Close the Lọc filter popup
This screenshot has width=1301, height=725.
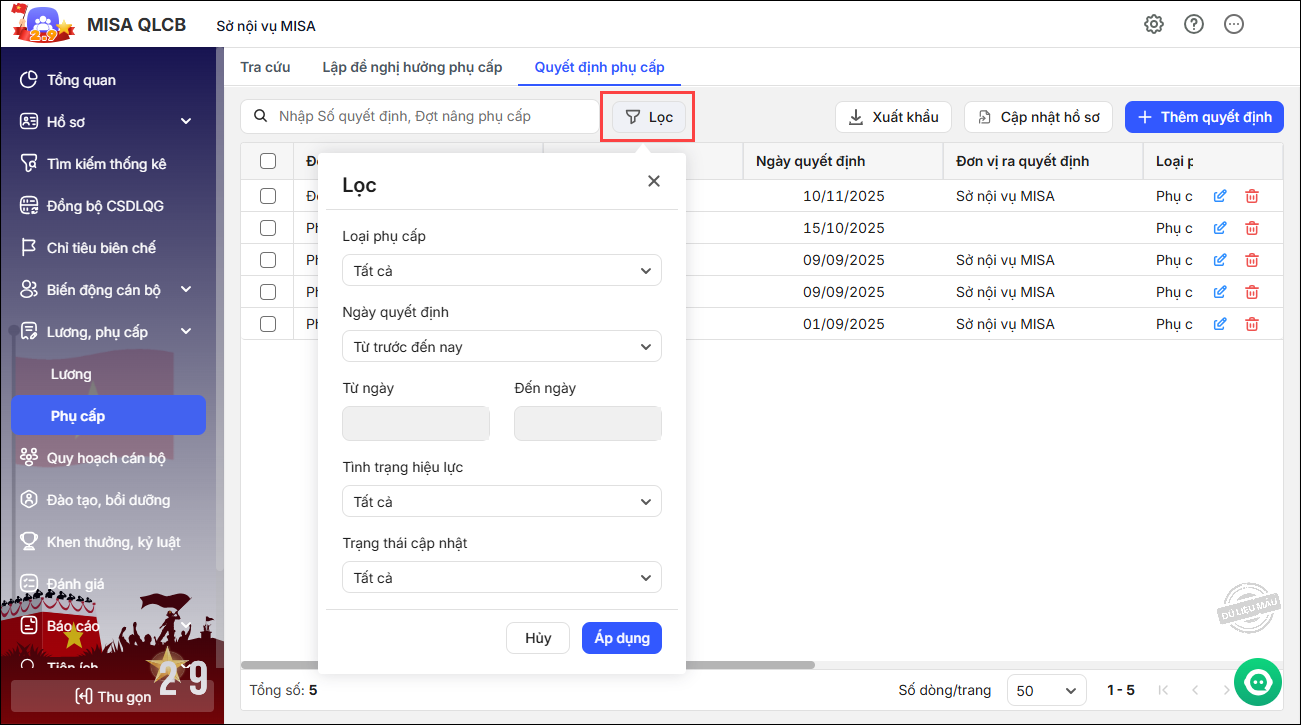click(x=654, y=181)
